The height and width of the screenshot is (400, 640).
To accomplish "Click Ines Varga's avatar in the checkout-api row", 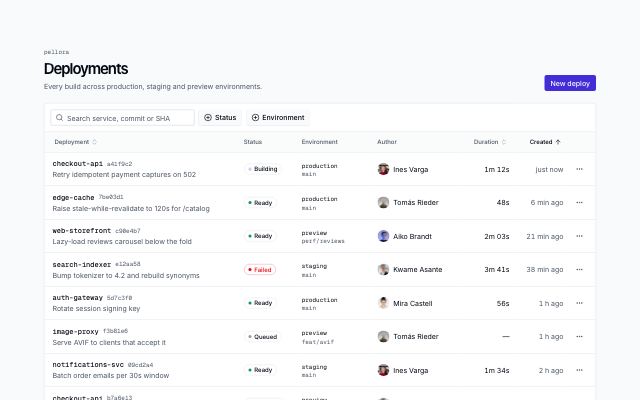I will (383, 169).
